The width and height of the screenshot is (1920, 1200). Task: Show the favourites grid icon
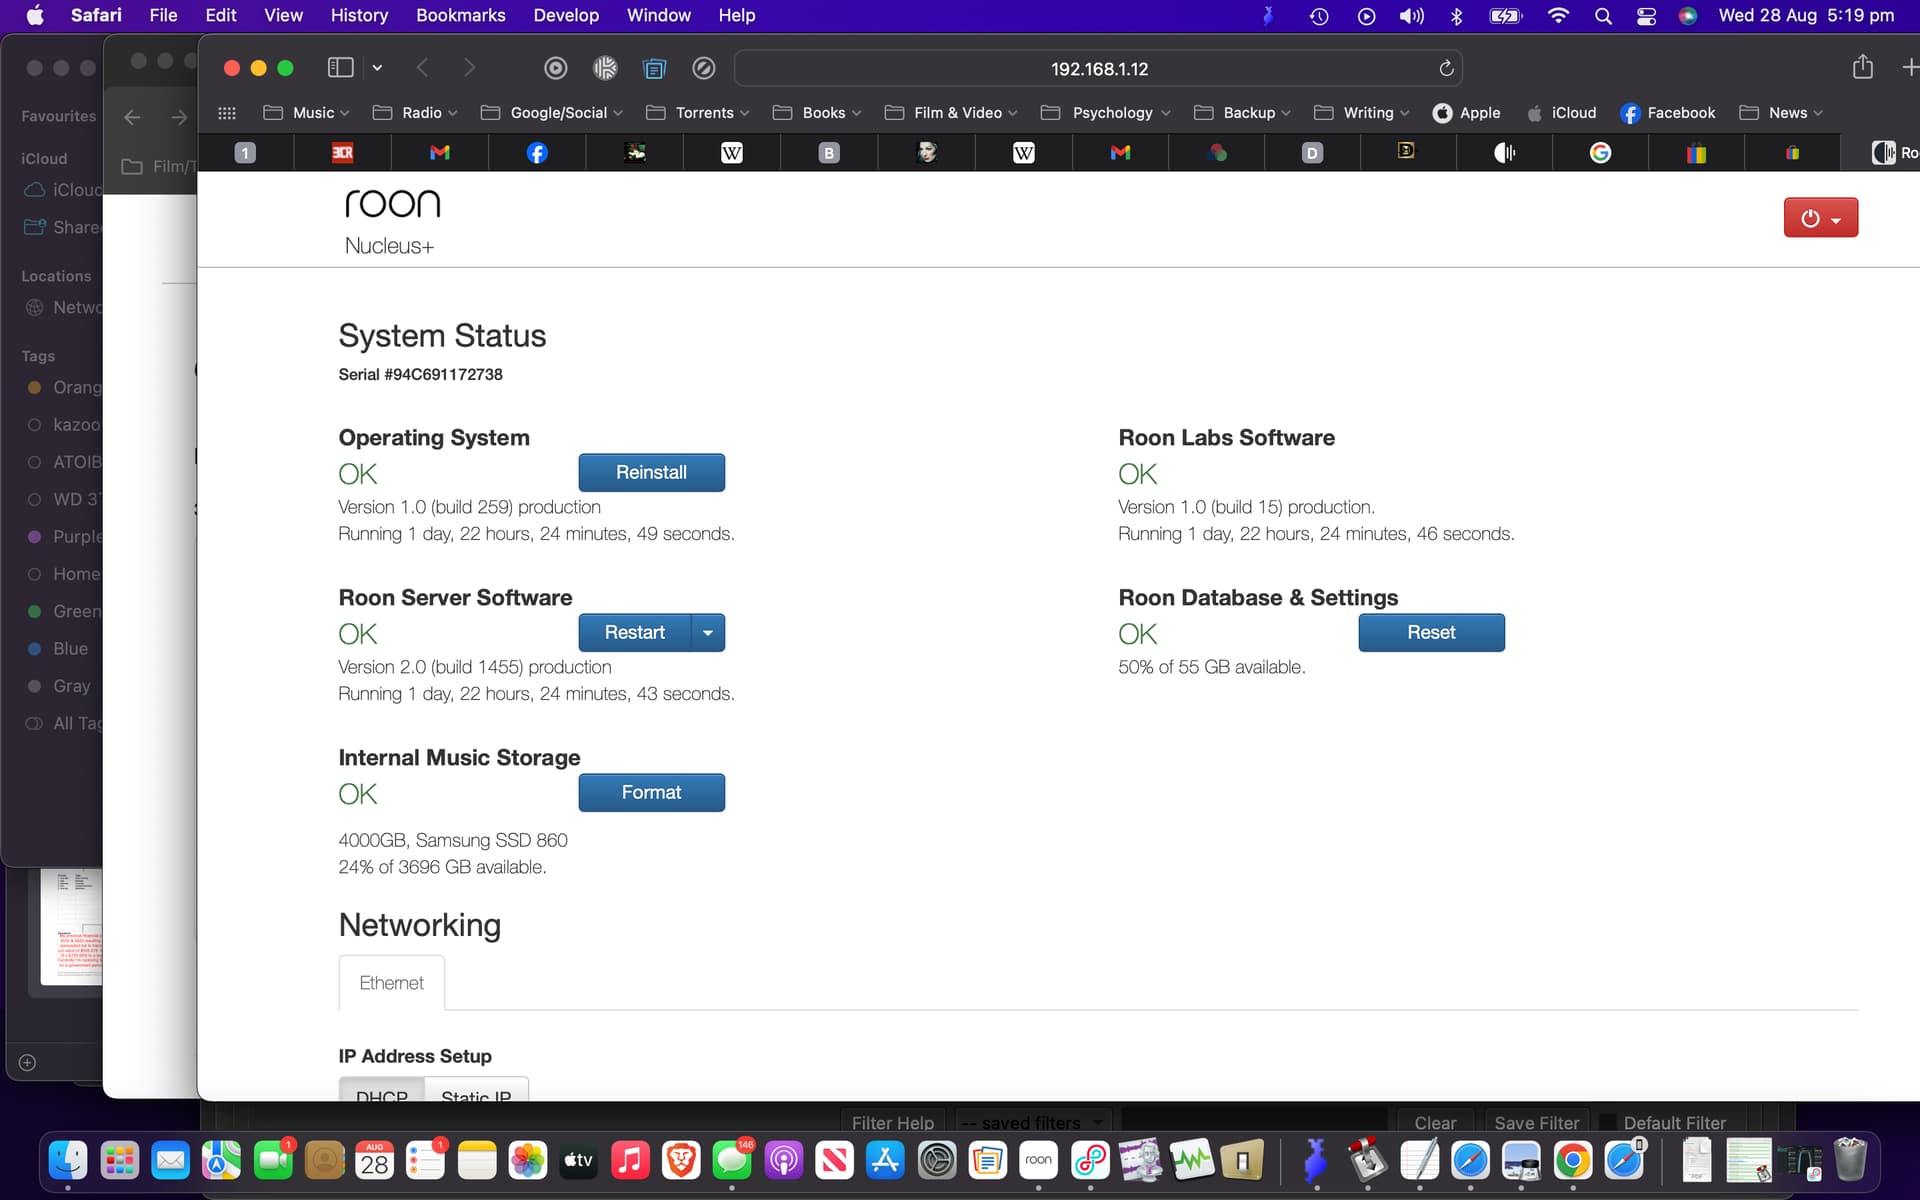click(227, 113)
